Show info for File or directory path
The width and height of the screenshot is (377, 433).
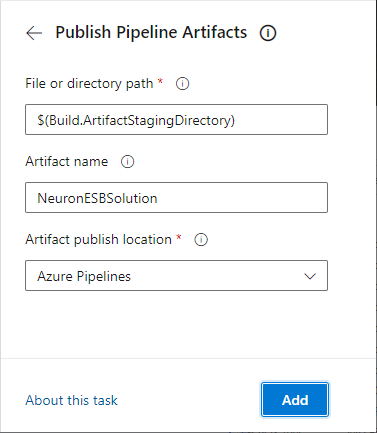(x=182, y=84)
